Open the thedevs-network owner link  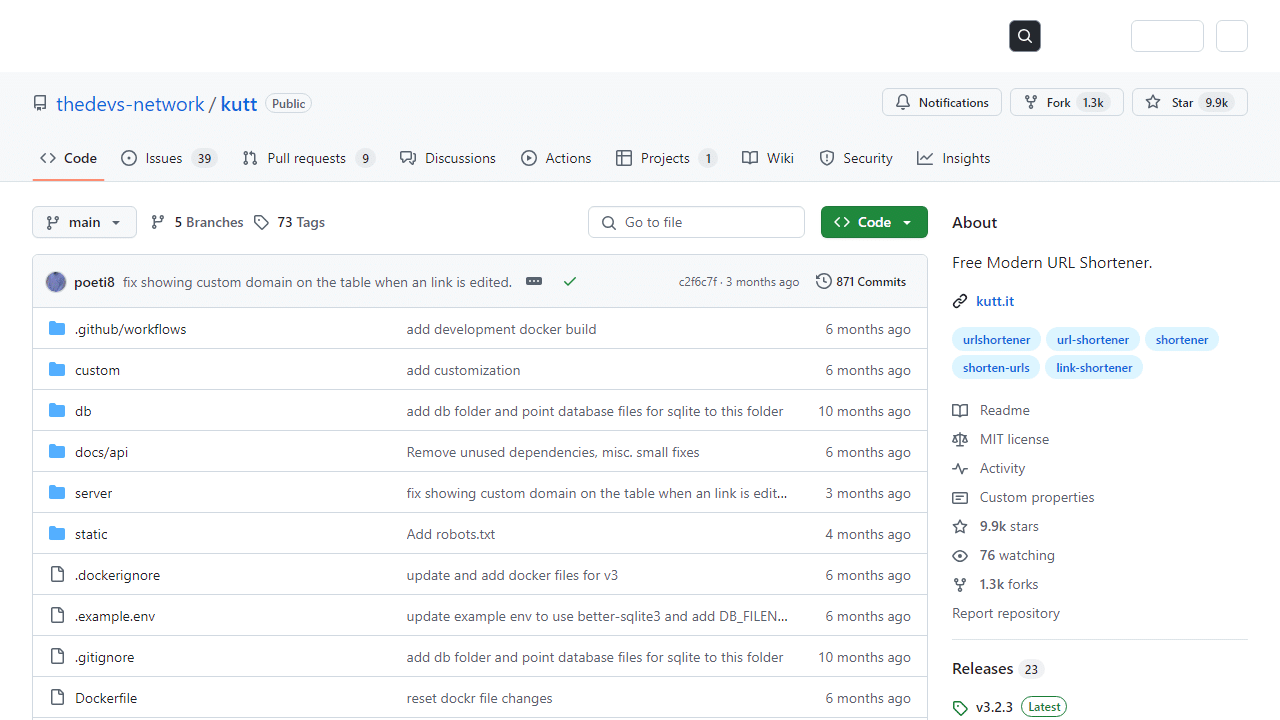(130, 104)
